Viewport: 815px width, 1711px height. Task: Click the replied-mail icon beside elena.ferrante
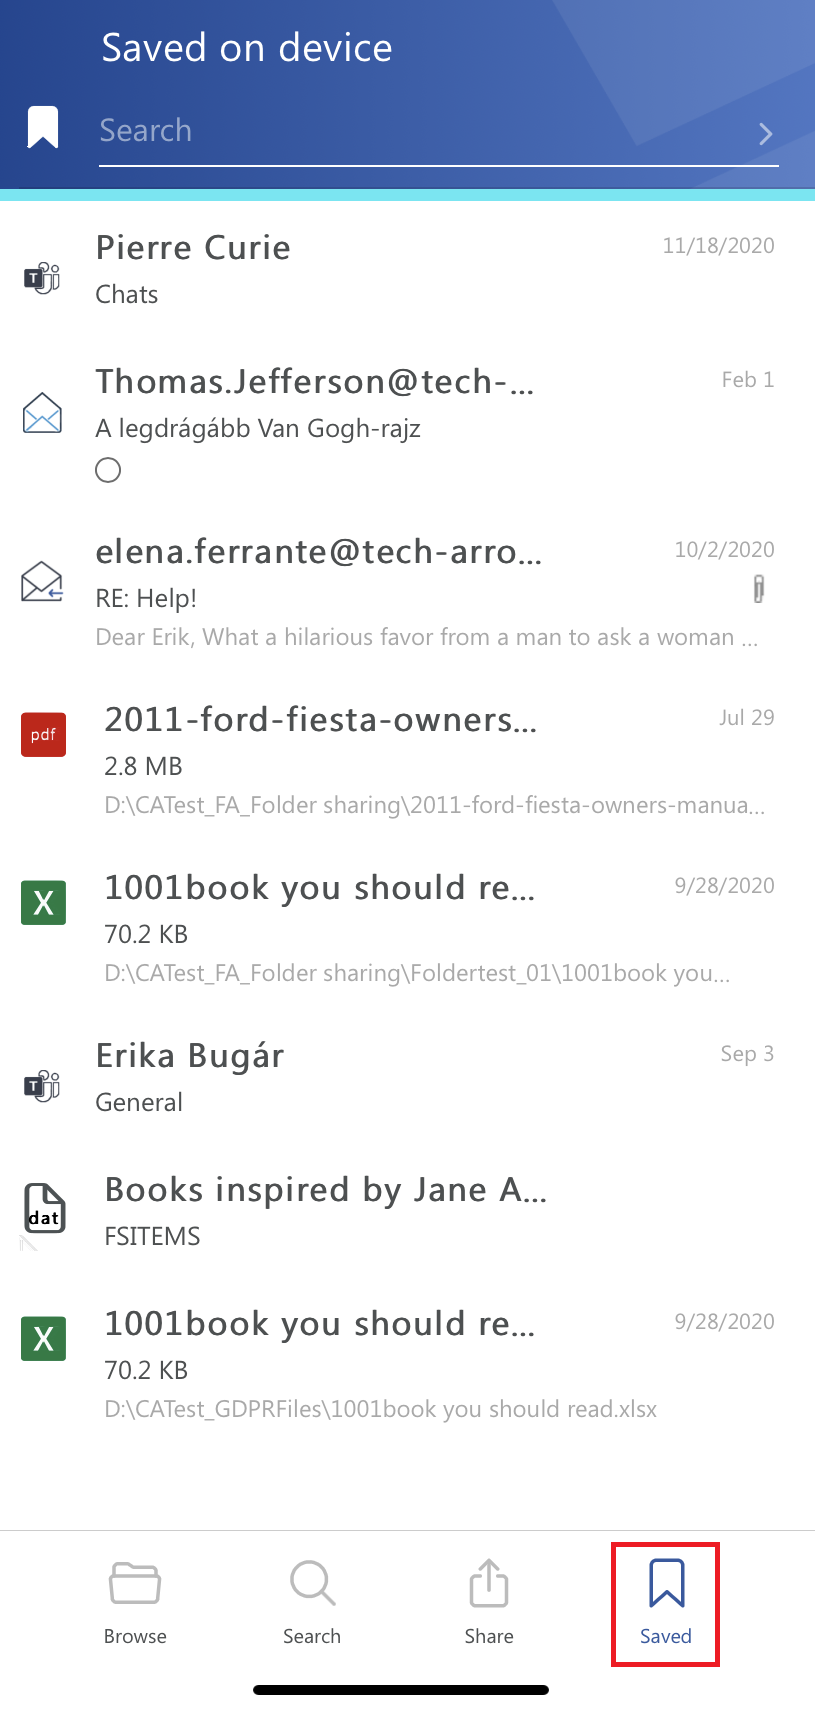(x=42, y=582)
